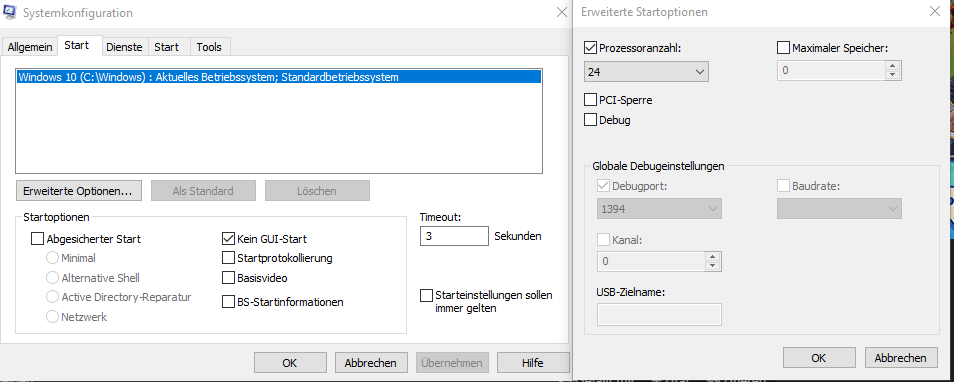Uncheck Kein GUI-Start option
Image resolution: width=954 pixels, height=382 pixels.
click(x=228, y=239)
